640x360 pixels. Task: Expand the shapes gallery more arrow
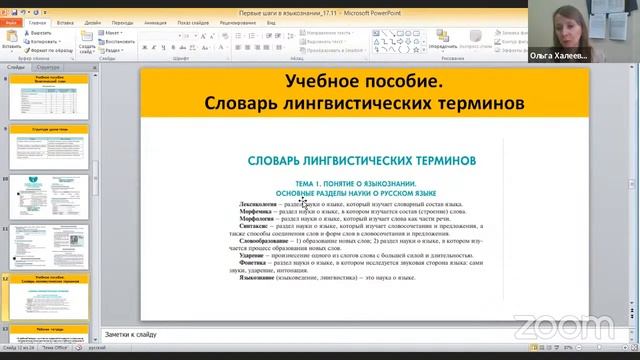[424, 50]
